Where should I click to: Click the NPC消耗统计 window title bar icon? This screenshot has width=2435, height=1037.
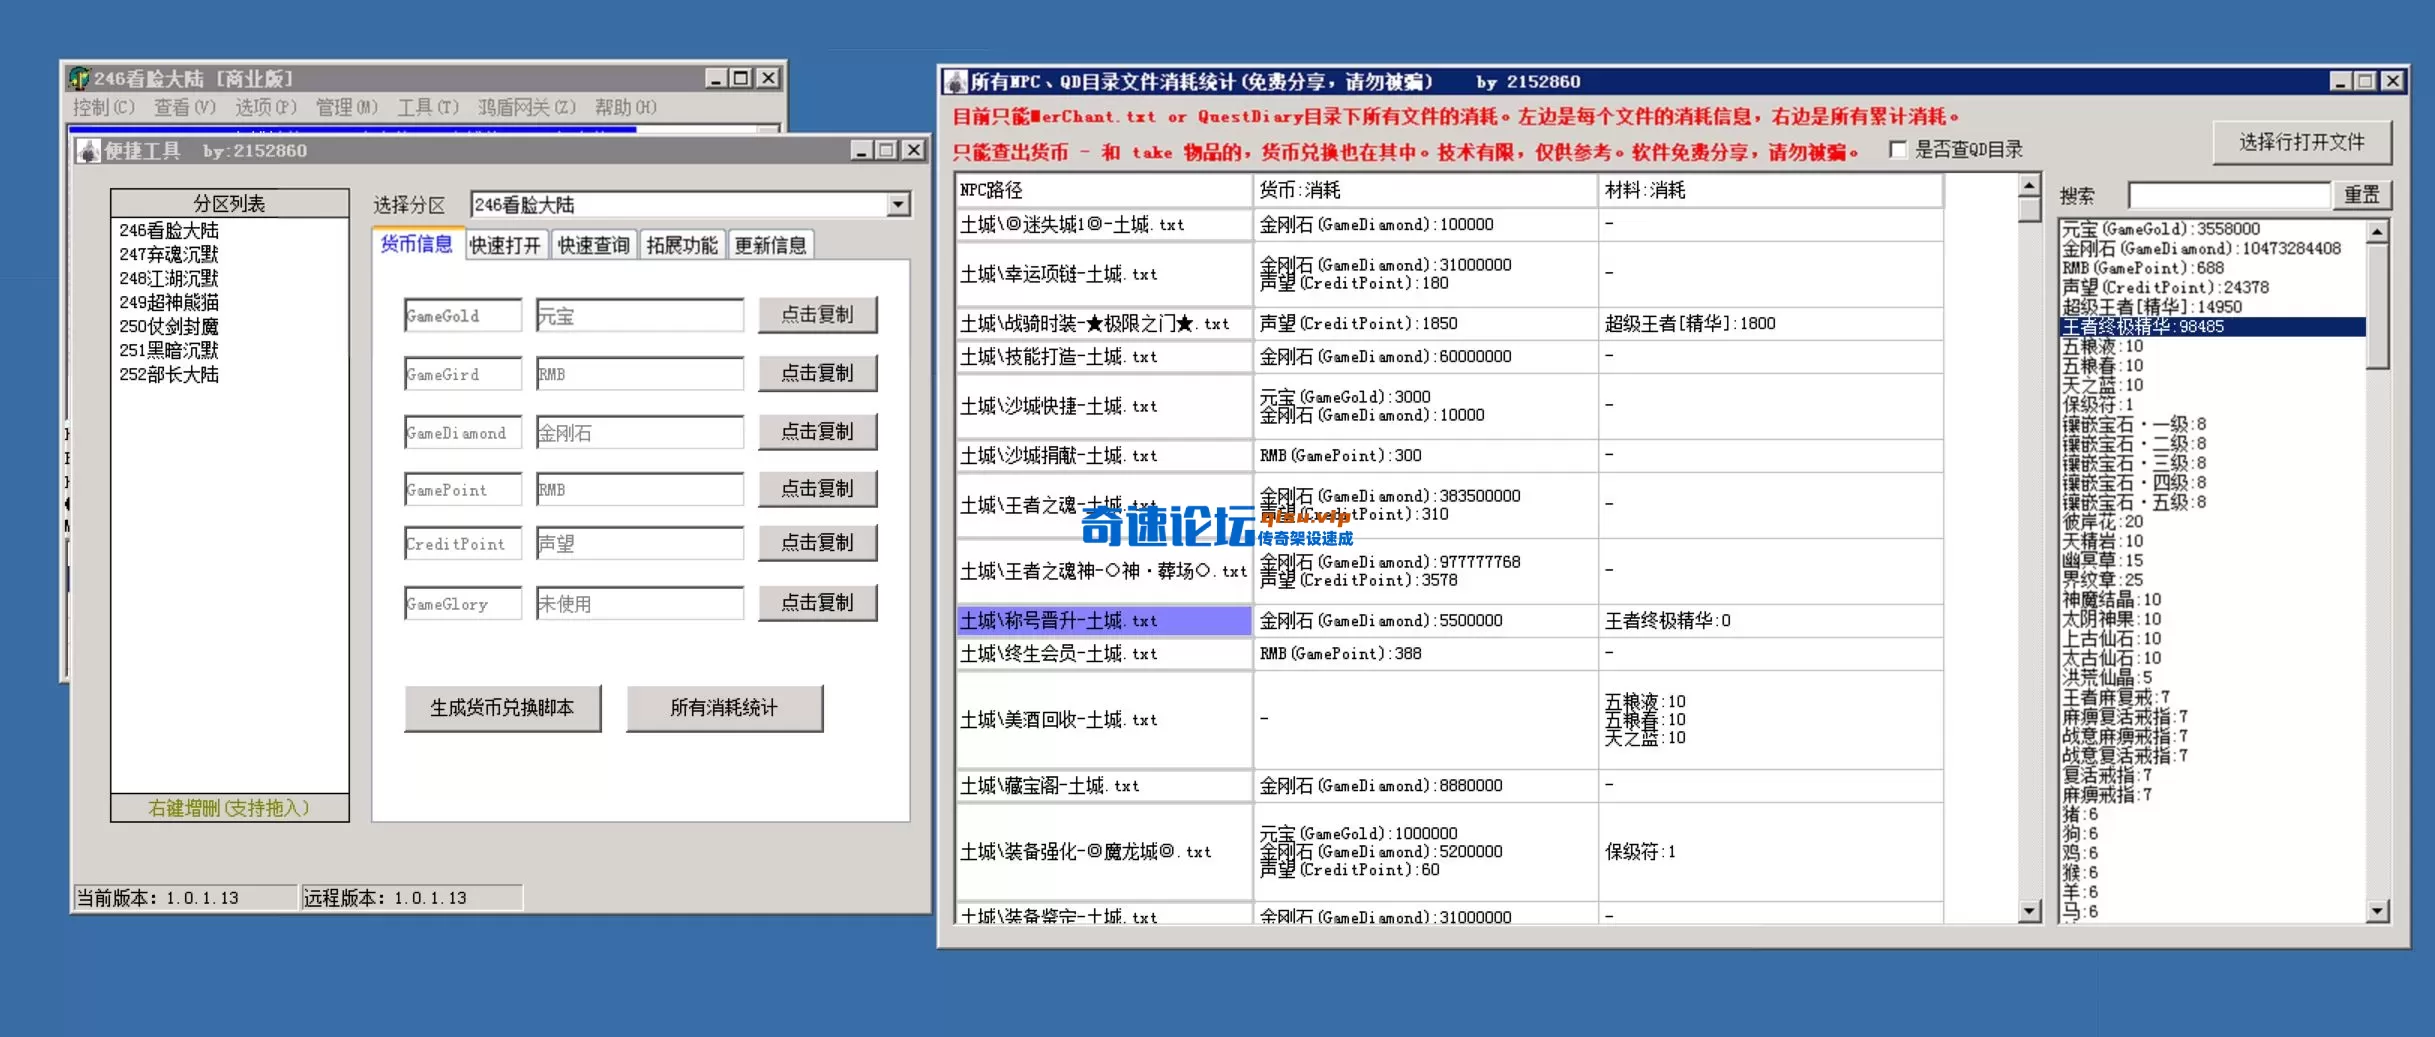pos(954,81)
